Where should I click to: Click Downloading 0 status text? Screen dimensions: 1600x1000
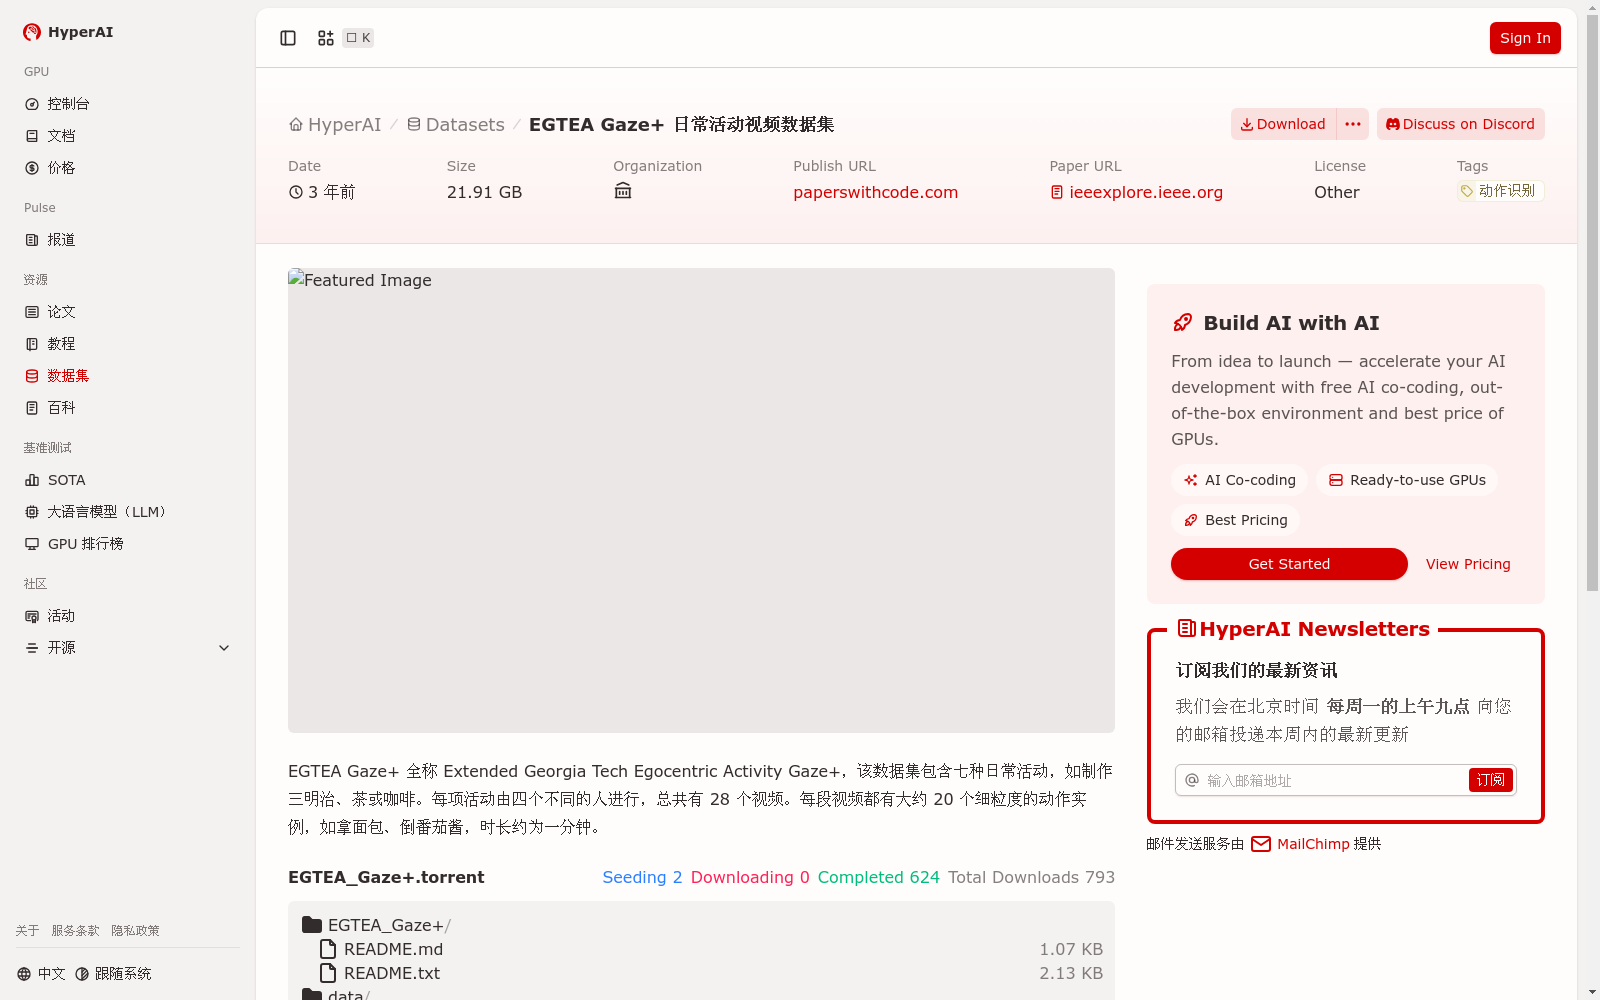tap(750, 877)
